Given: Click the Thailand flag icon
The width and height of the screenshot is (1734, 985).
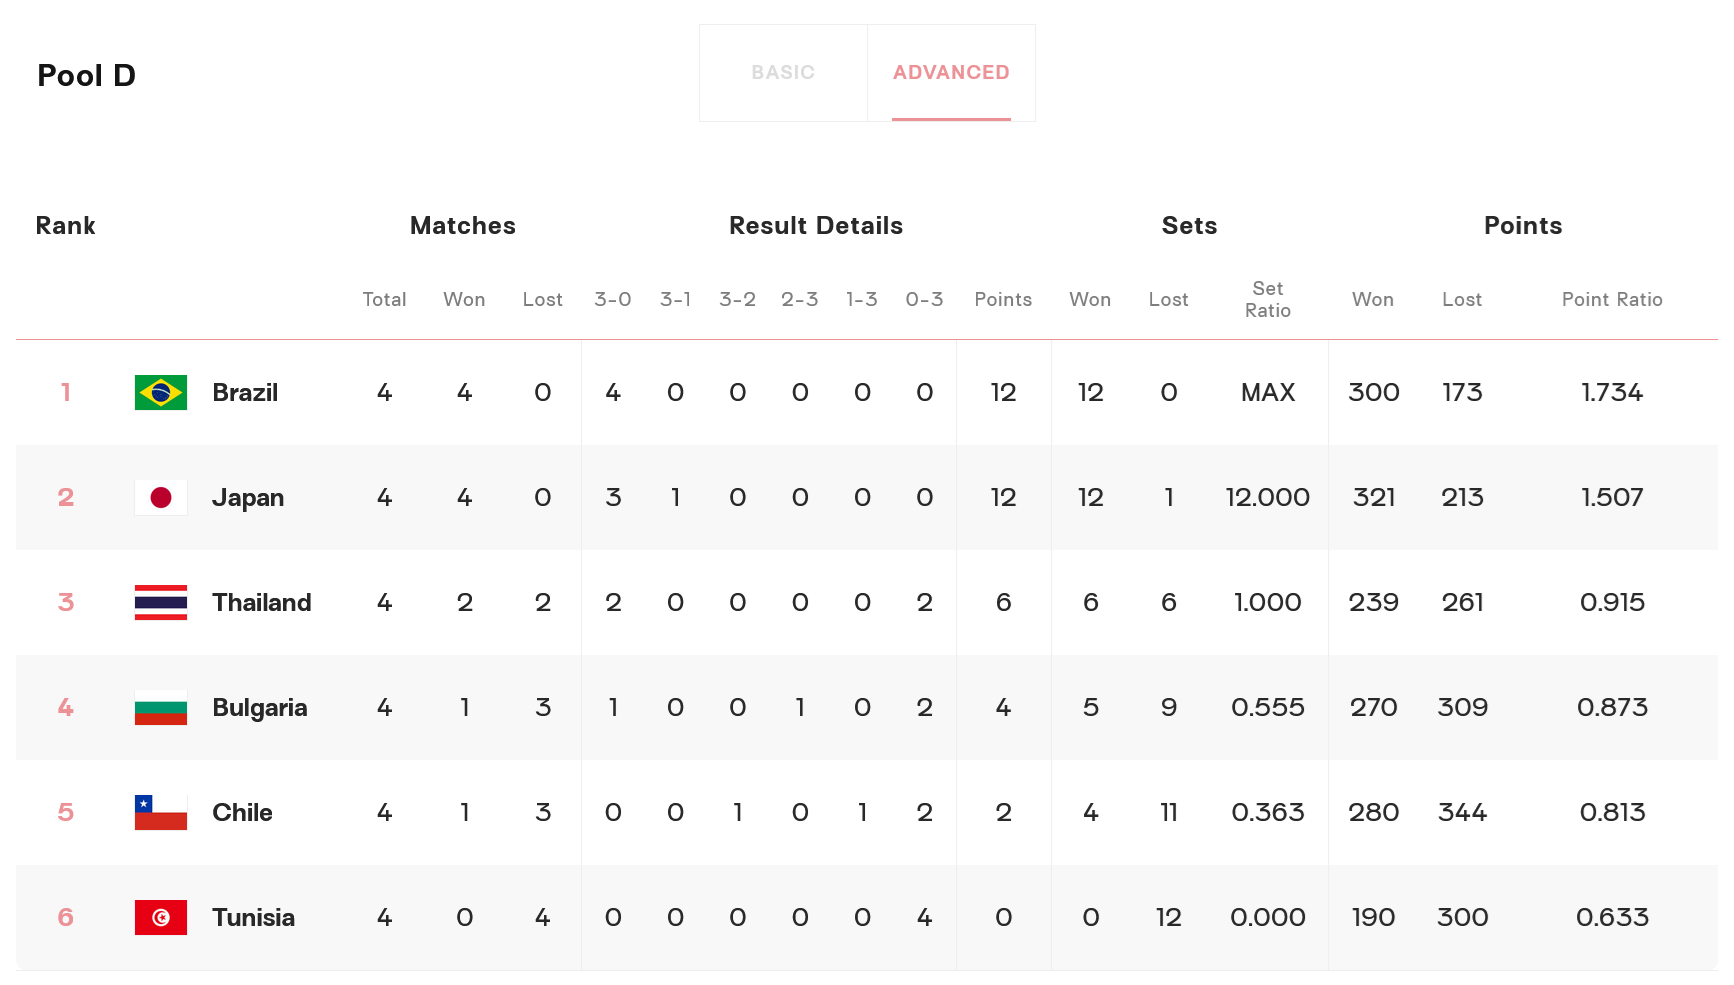Looking at the screenshot, I should [x=161, y=603].
